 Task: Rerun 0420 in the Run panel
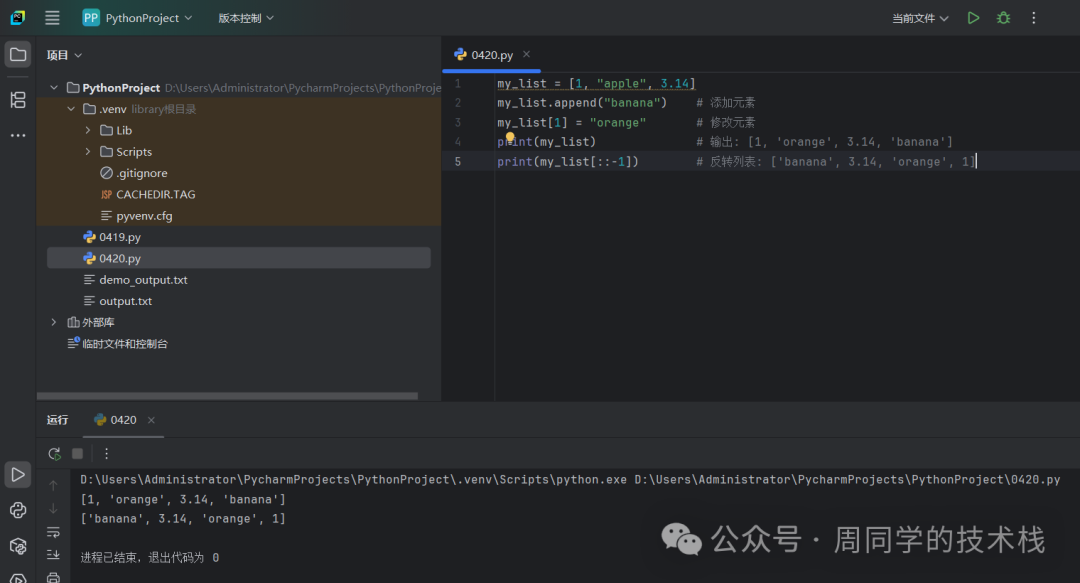pyautogui.click(x=54, y=453)
